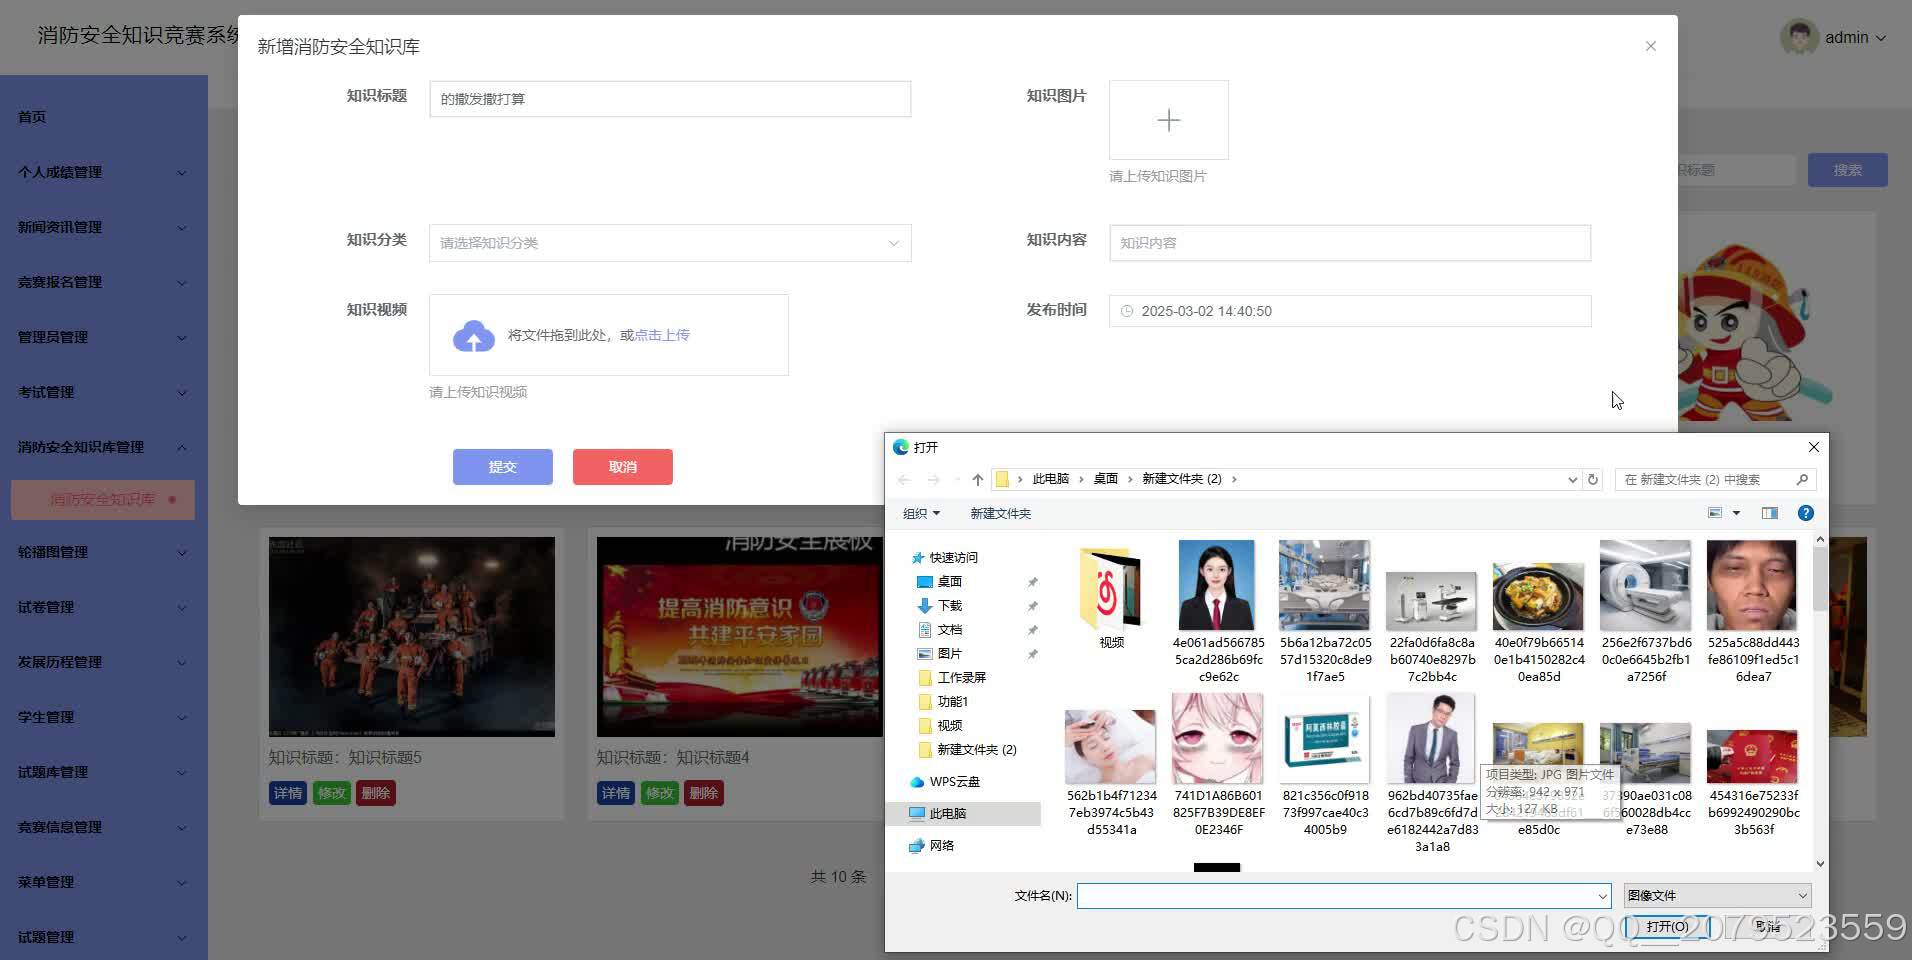Viewport: 1912px width, 960px height.
Task: Click the preview pane icon in the Open dialog
Action: tap(1769, 513)
